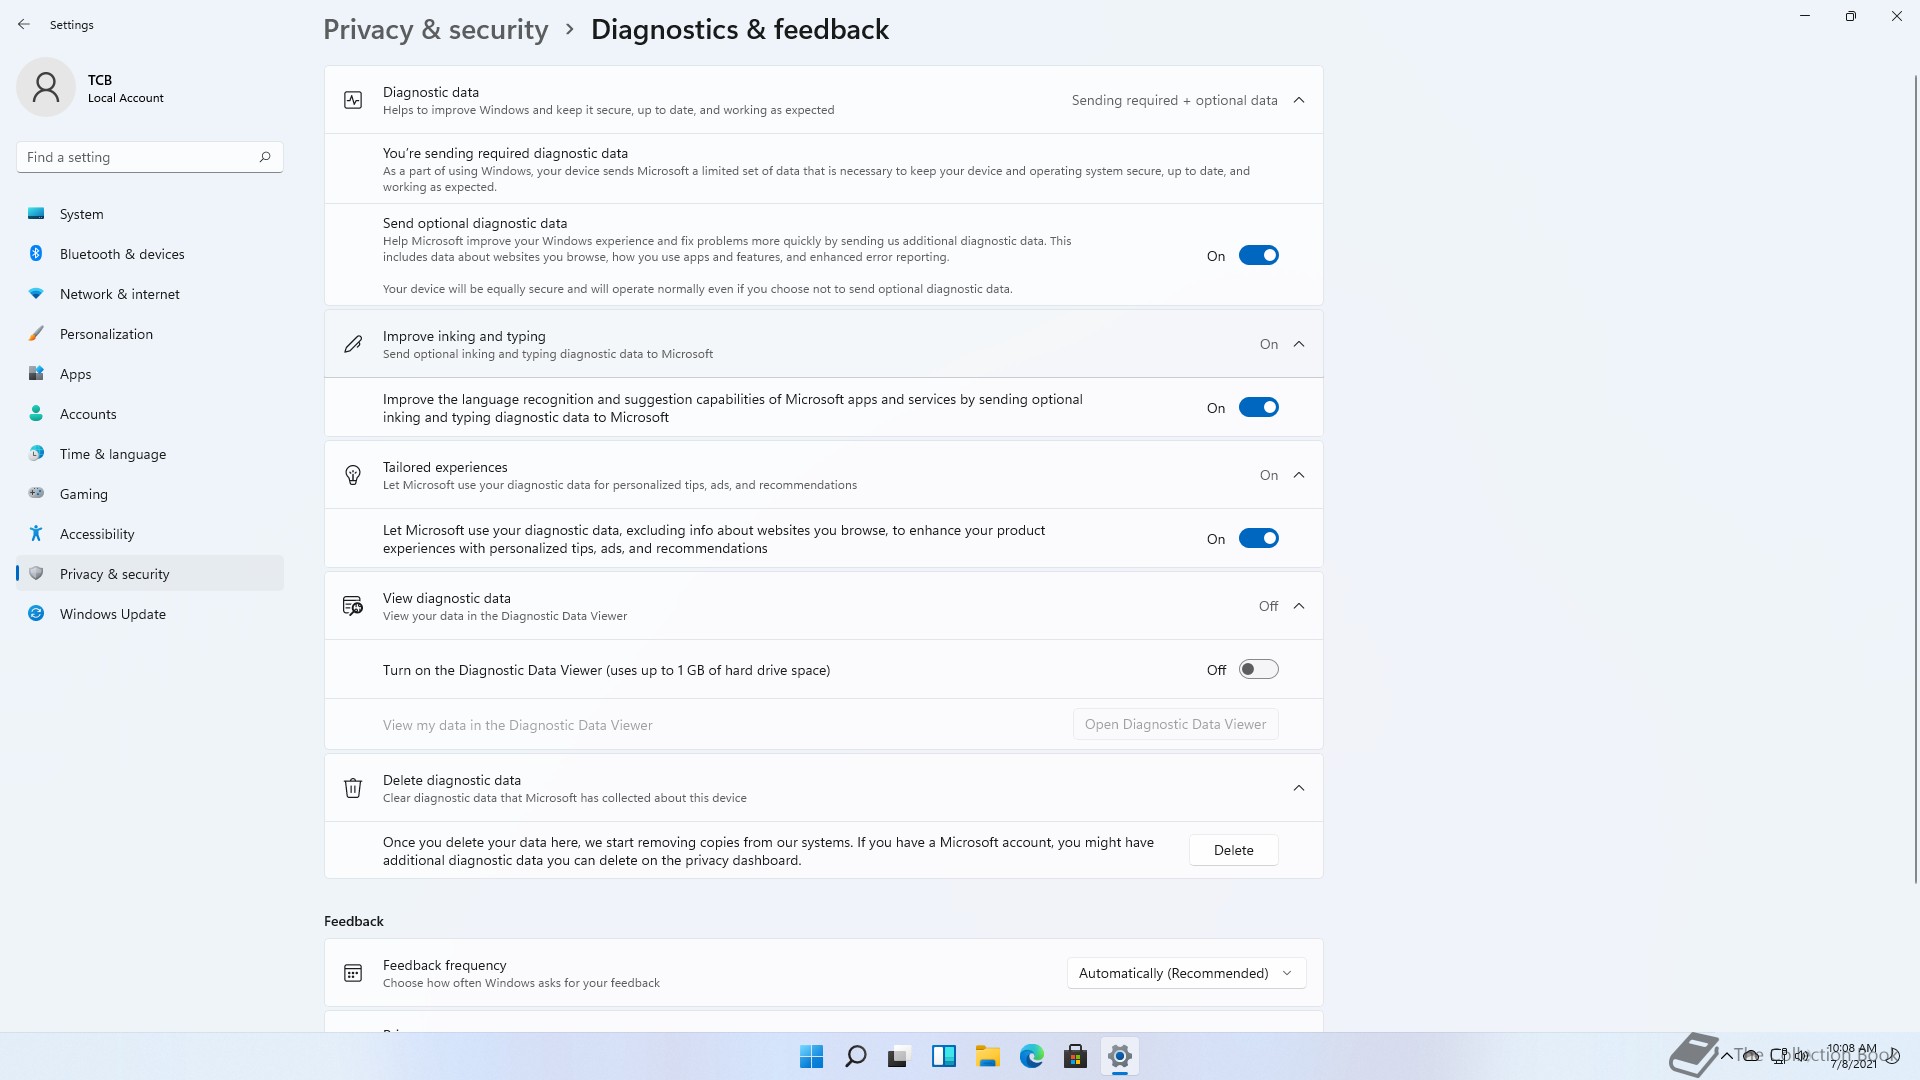Image resolution: width=1920 pixels, height=1080 pixels.
Task: Open Task View on the taskbar
Action: (899, 1056)
